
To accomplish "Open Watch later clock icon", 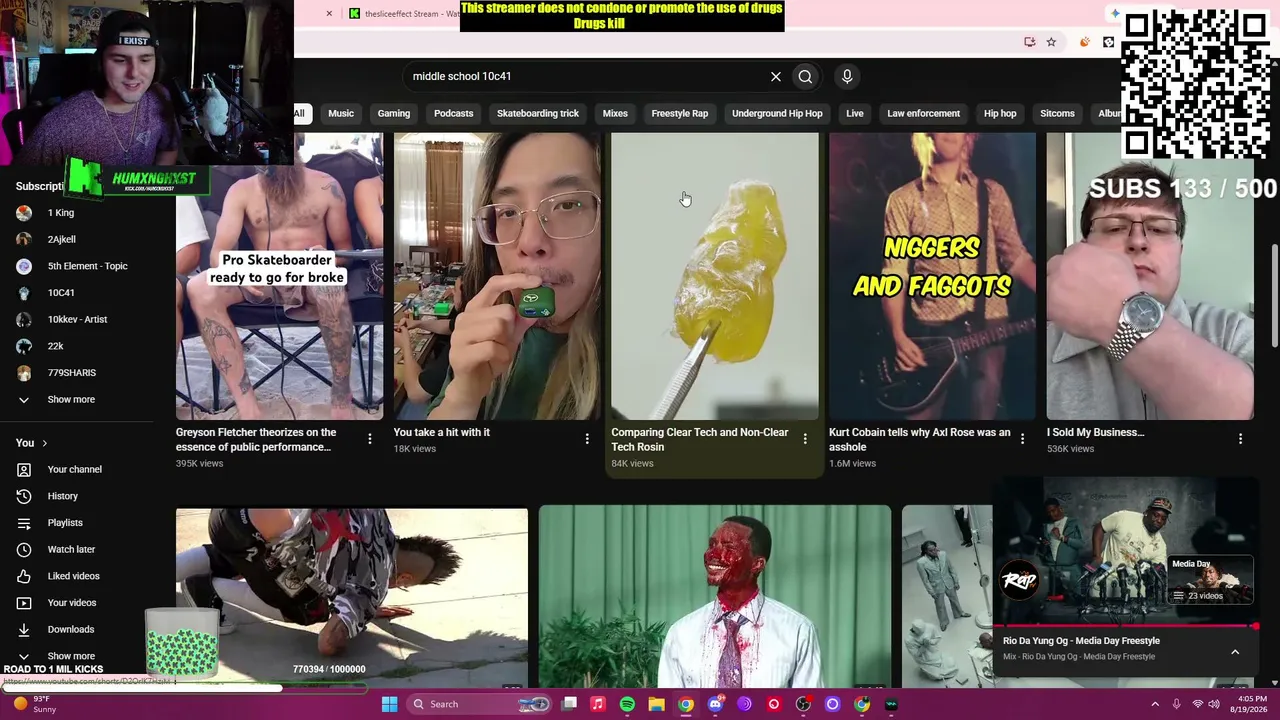I will [x=24, y=549].
